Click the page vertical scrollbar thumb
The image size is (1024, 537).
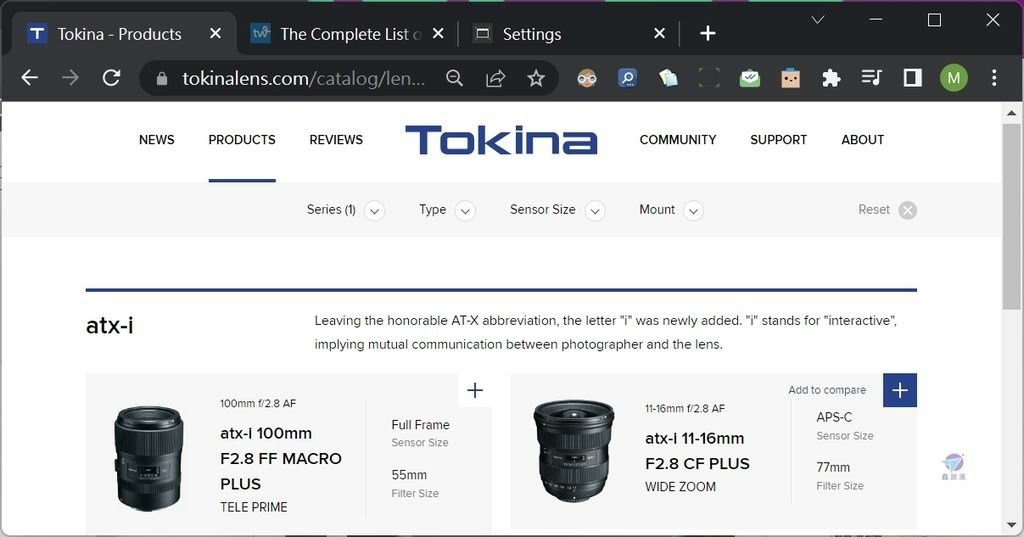click(1011, 217)
